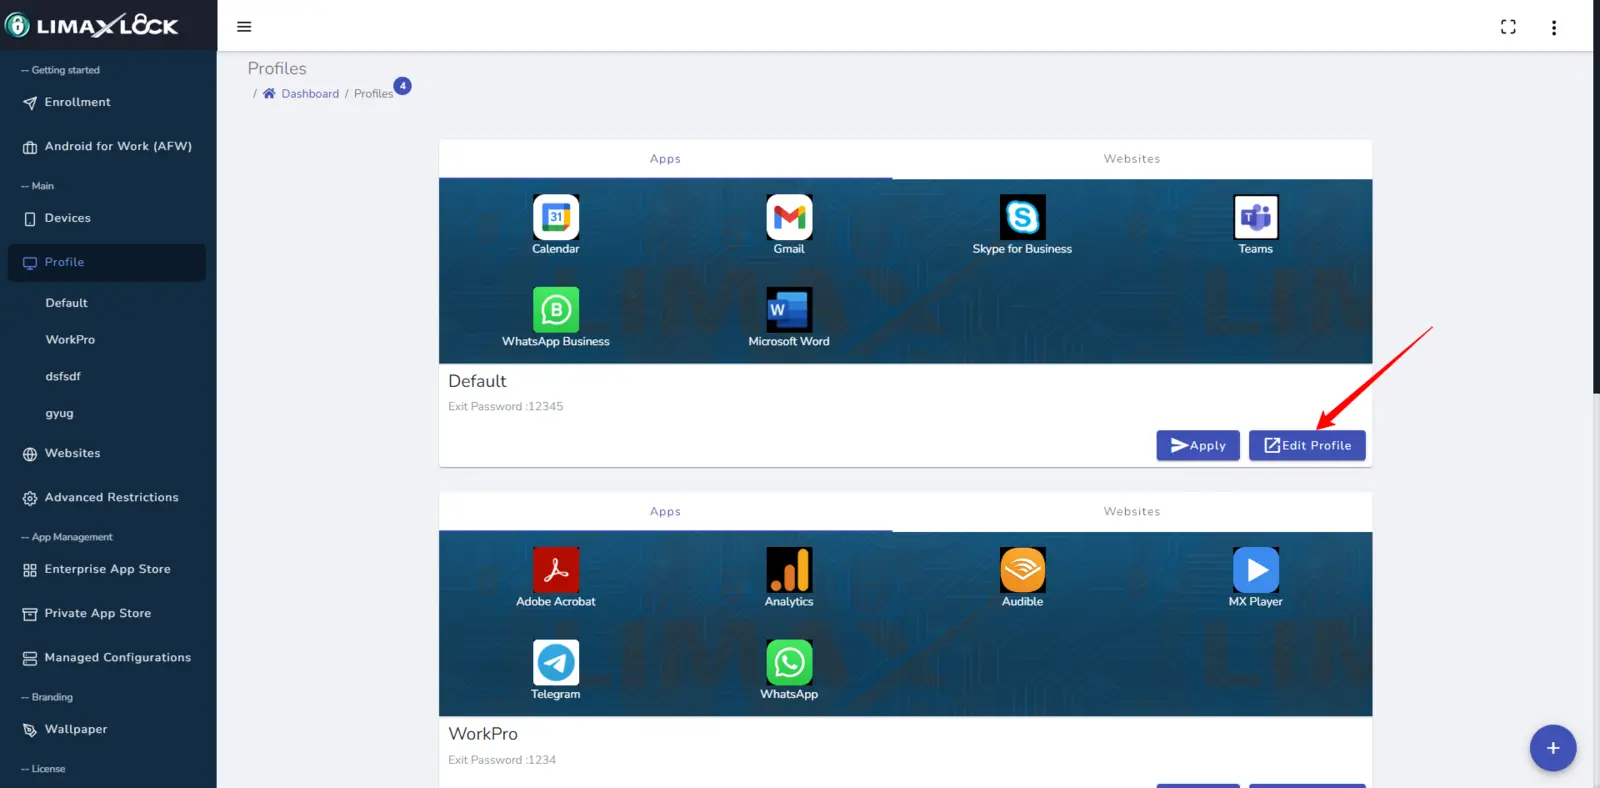Viewport: 1600px width, 788px height.
Task: Follow the Dashboard breadcrumb link
Action: point(310,94)
